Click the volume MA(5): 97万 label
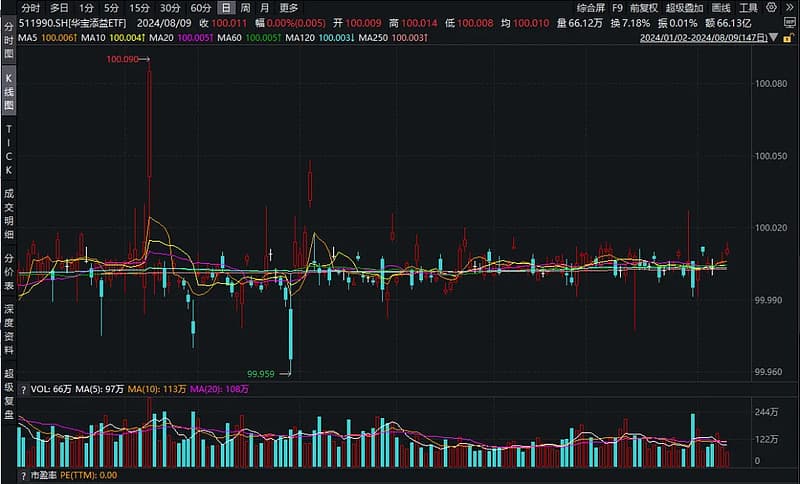 [99, 390]
